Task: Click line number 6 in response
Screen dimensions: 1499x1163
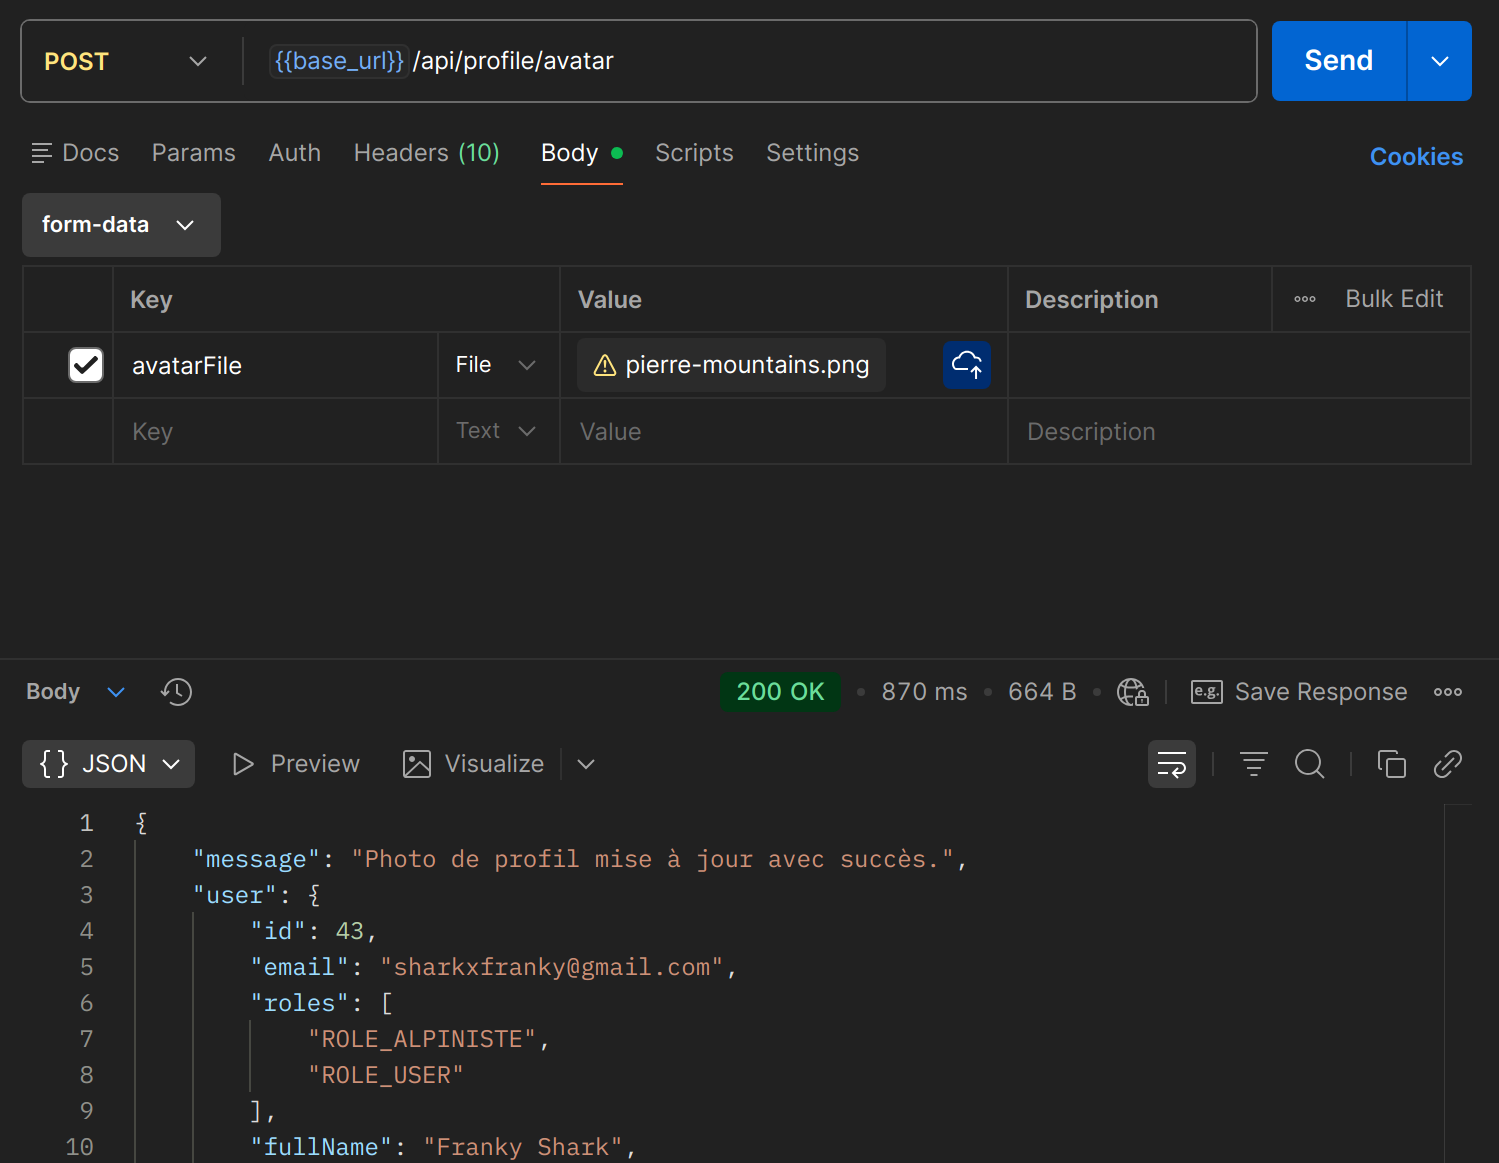Action: tap(86, 1003)
